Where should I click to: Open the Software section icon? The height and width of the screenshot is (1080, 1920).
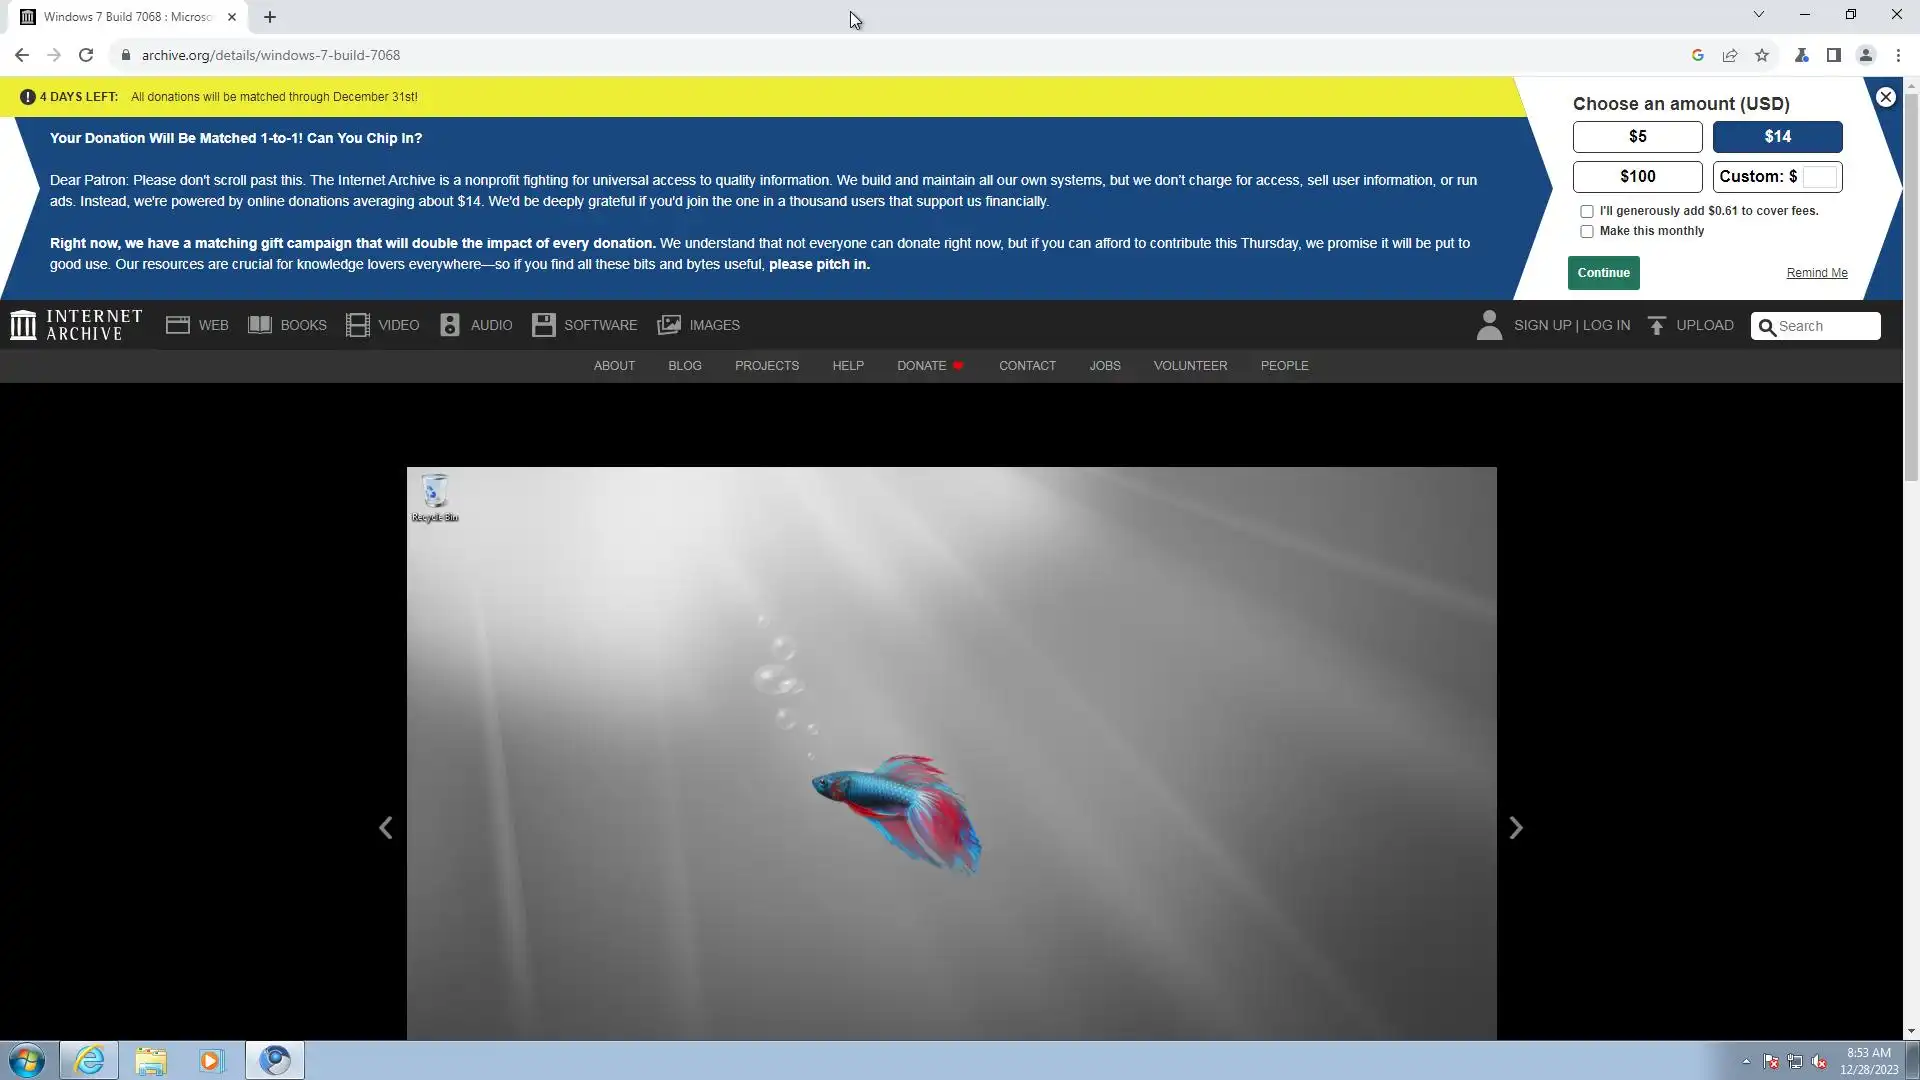tap(543, 325)
